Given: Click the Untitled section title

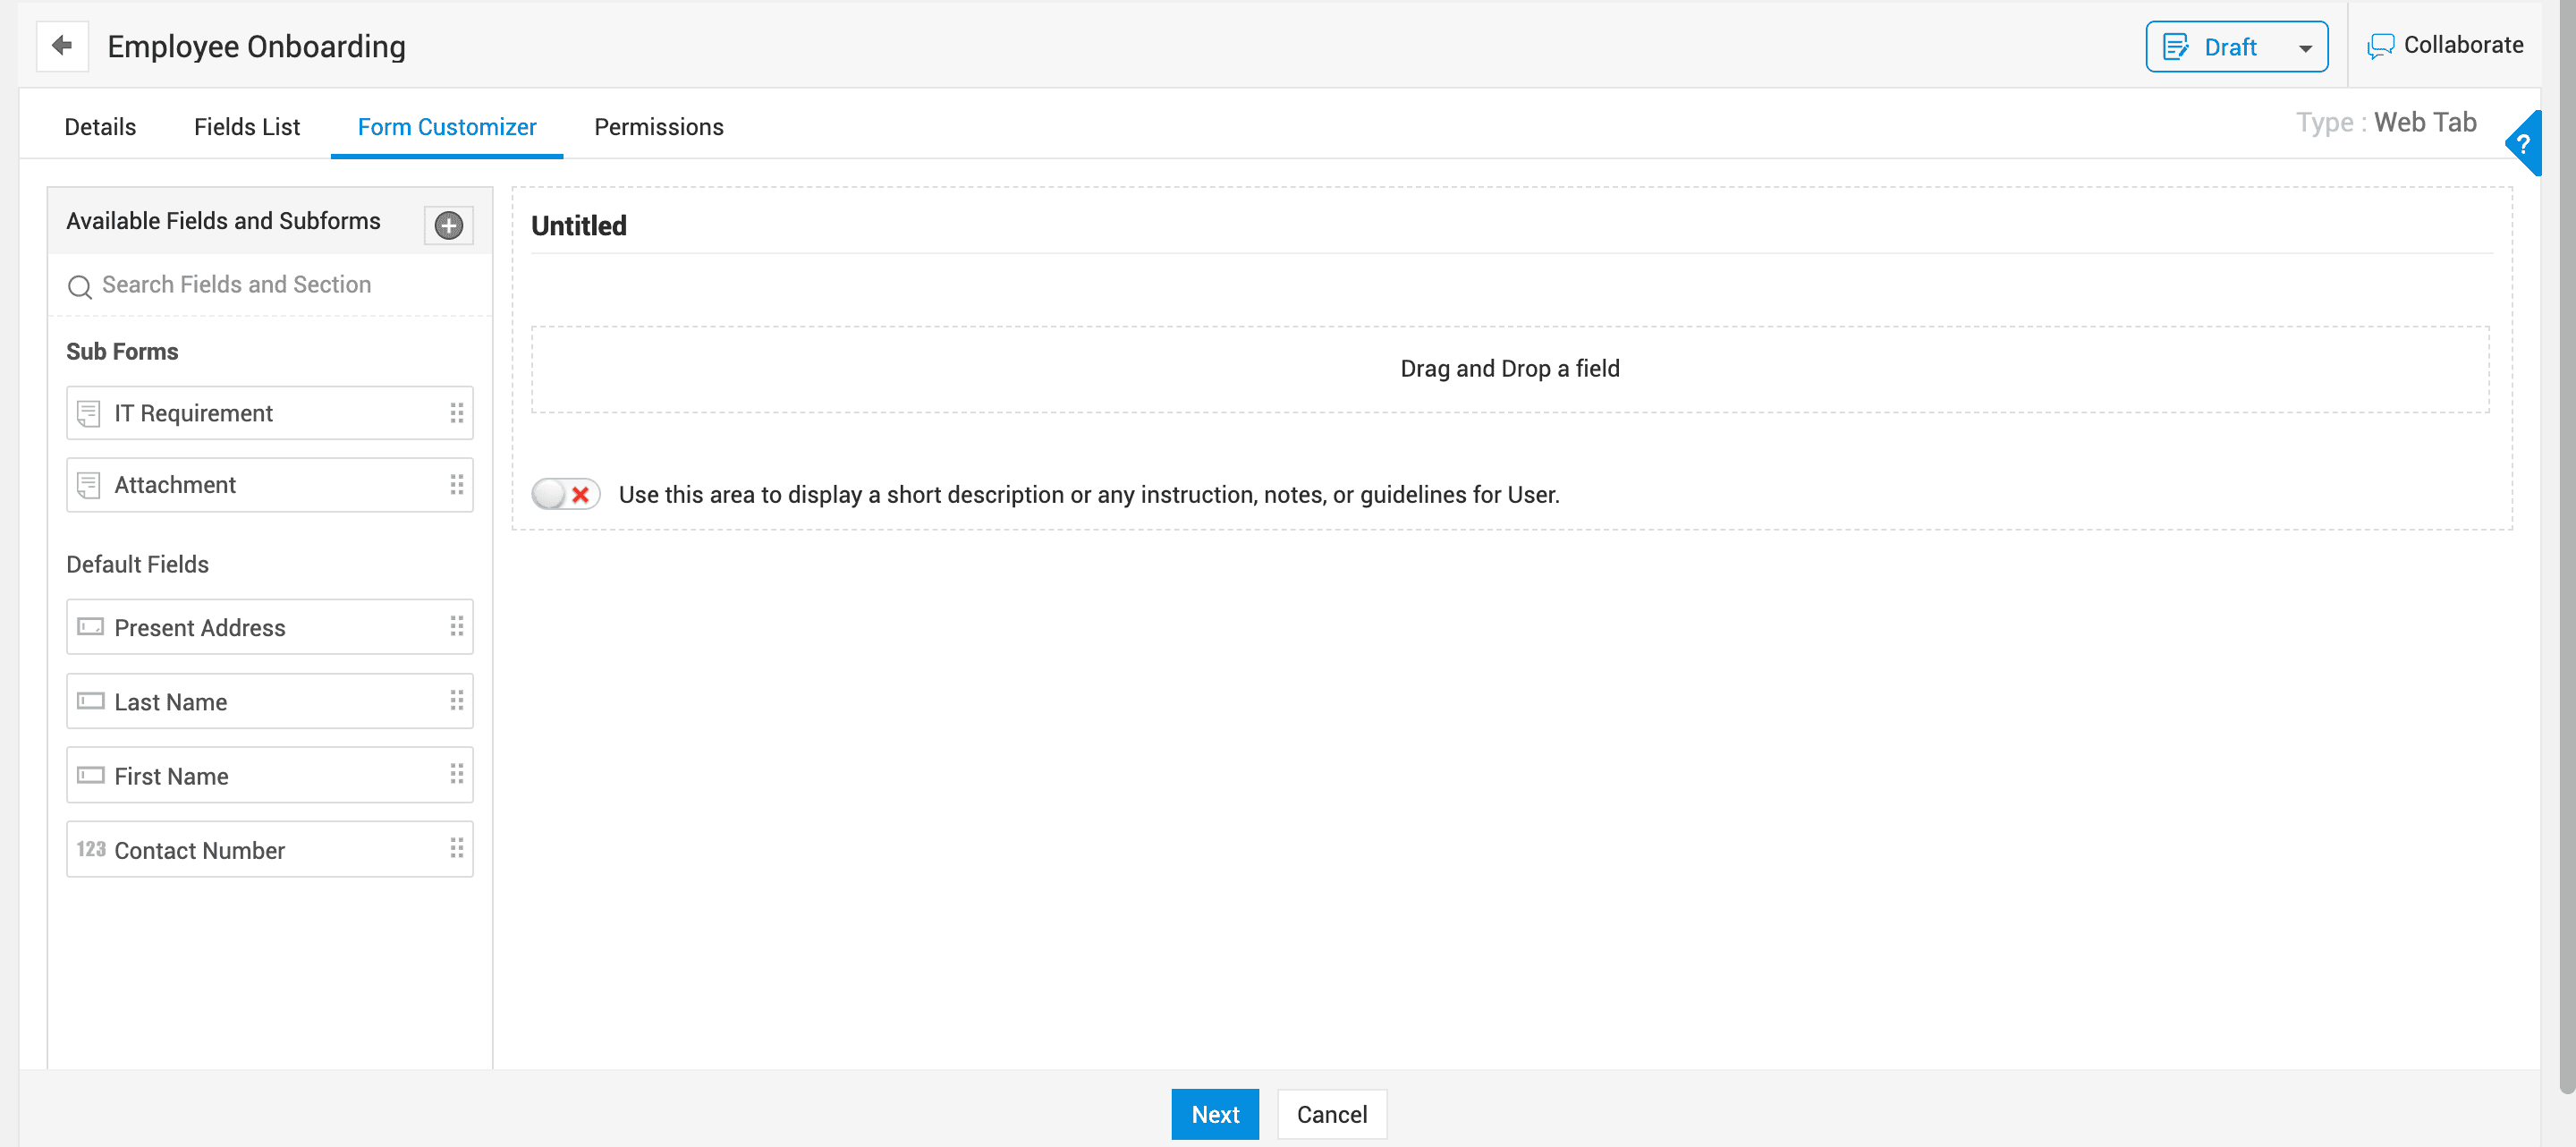Looking at the screenshot, I should point(579,226).
